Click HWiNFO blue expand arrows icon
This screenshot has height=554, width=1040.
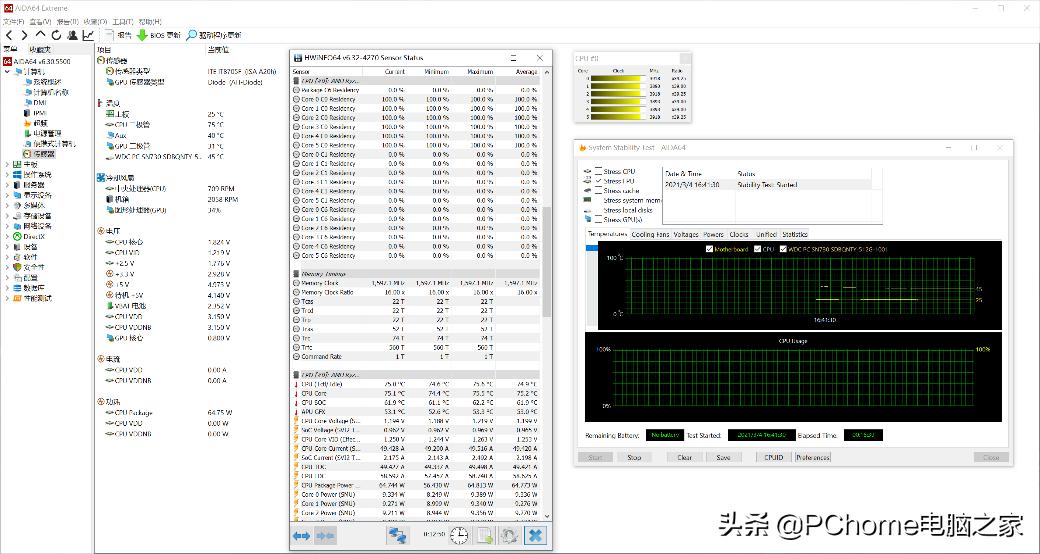pos(301,536)
